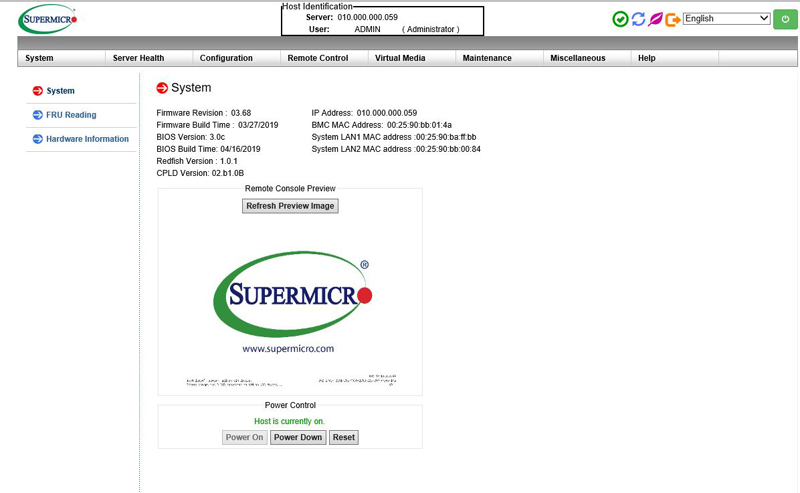Viewport: 800px width, 493px height.
Task: Open Hardware Information page
Action: point(87,139)
